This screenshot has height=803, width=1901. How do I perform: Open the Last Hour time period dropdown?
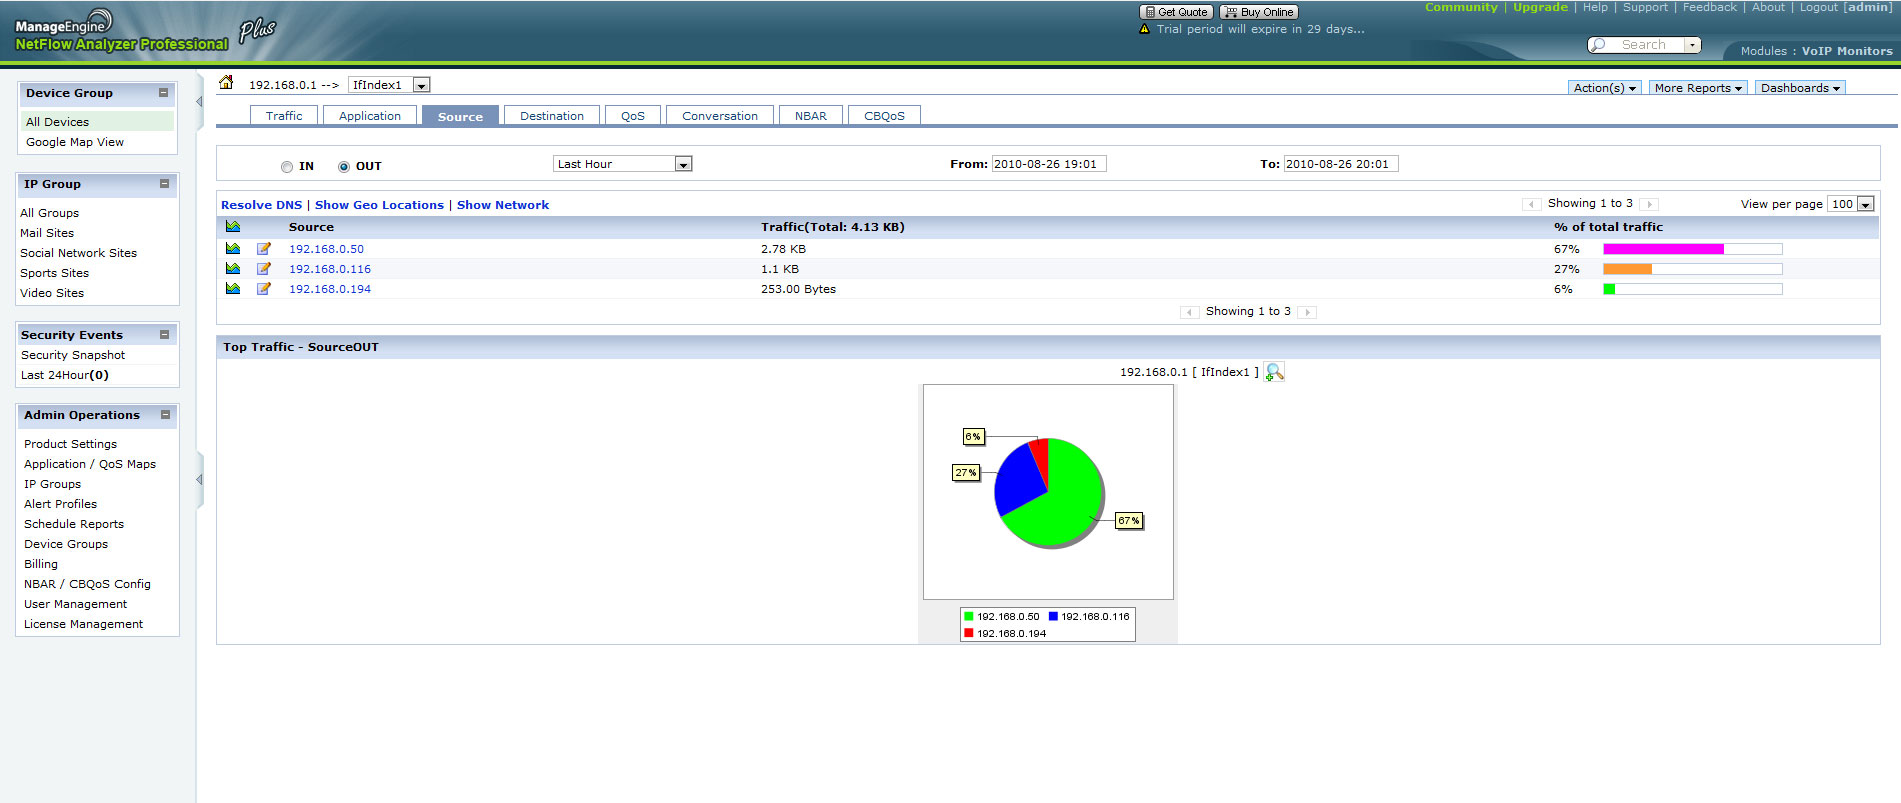pyautogui.click(x=622, y=164)
